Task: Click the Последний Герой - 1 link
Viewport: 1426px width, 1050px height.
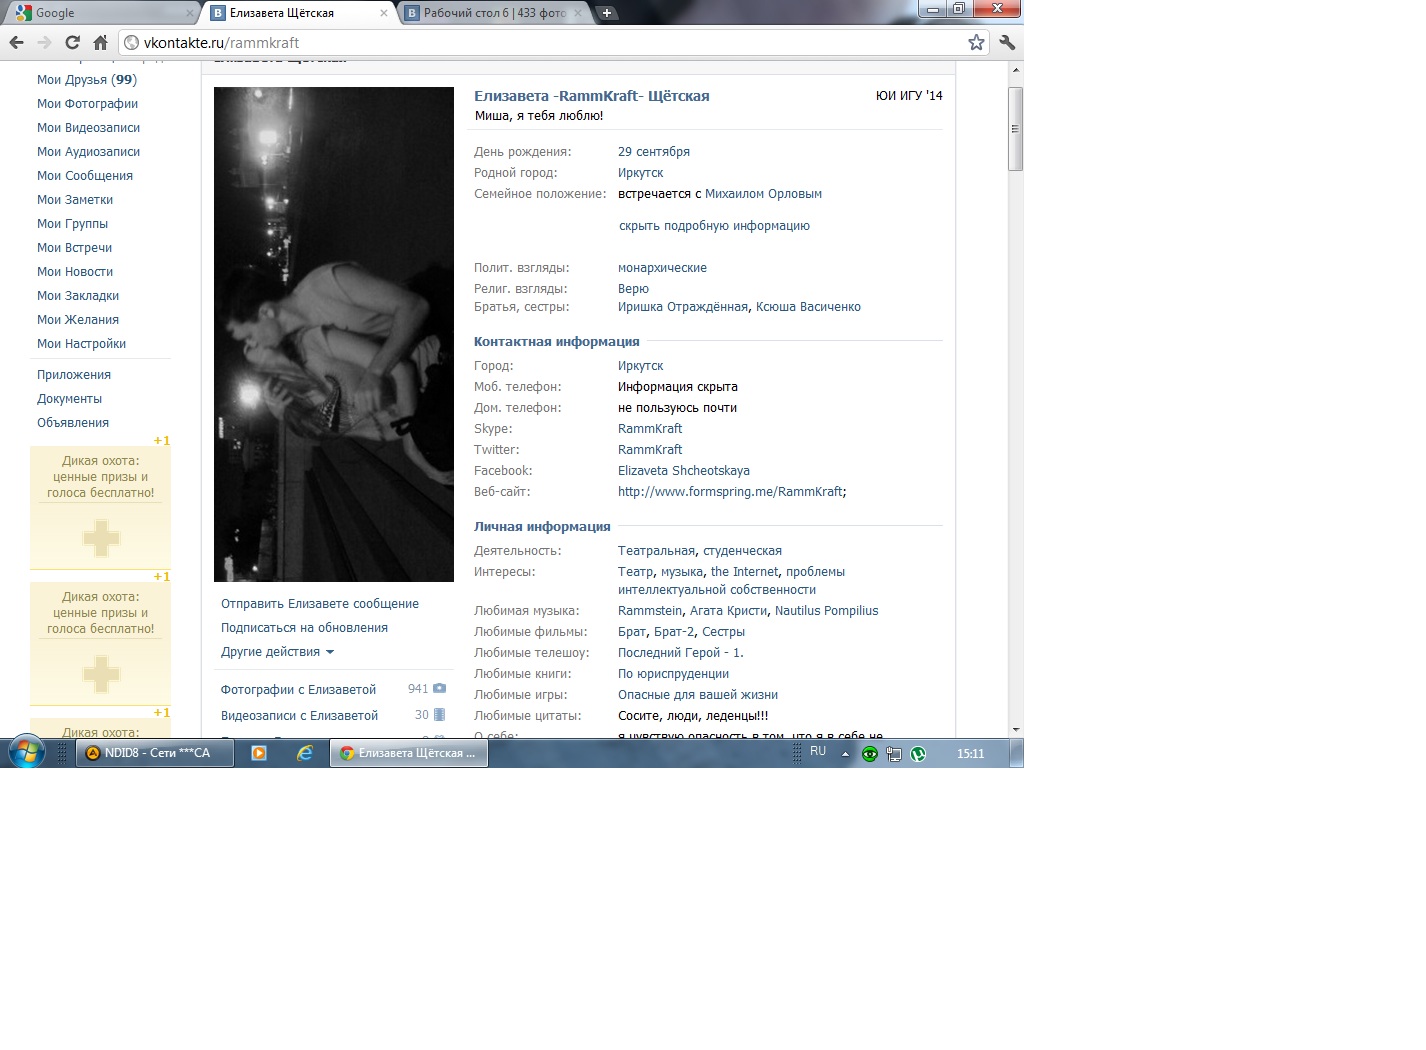Action: (680, 653)
